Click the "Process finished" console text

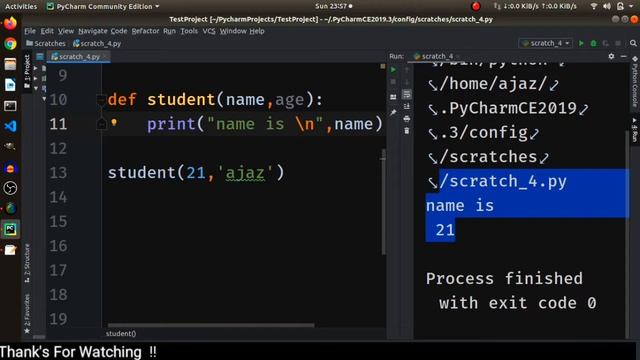504,279
